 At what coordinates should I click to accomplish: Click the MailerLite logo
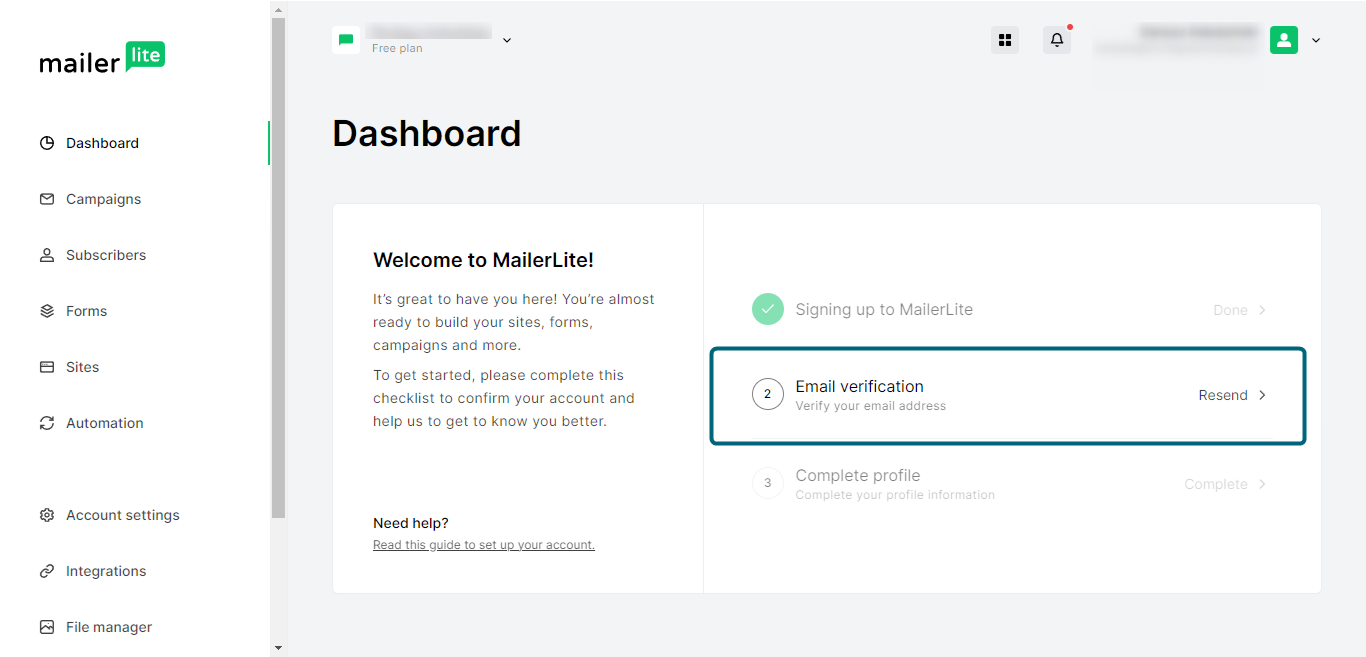[x=102, y=58]
